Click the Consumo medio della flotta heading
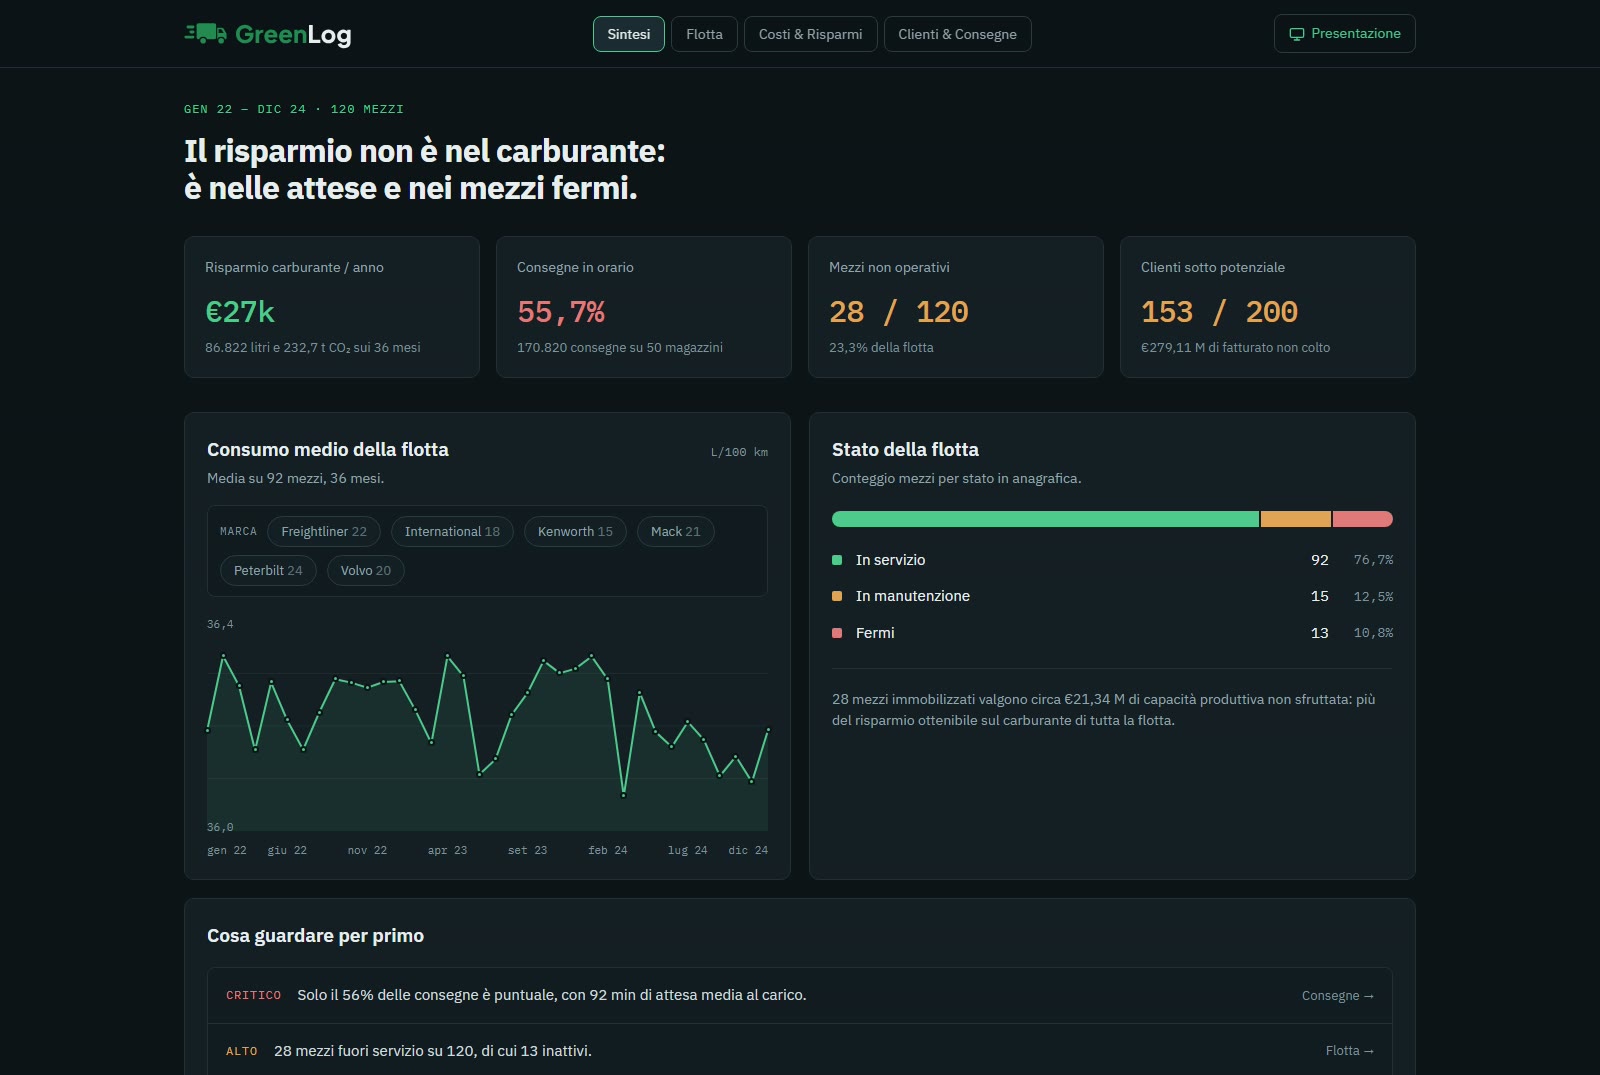 328,450
